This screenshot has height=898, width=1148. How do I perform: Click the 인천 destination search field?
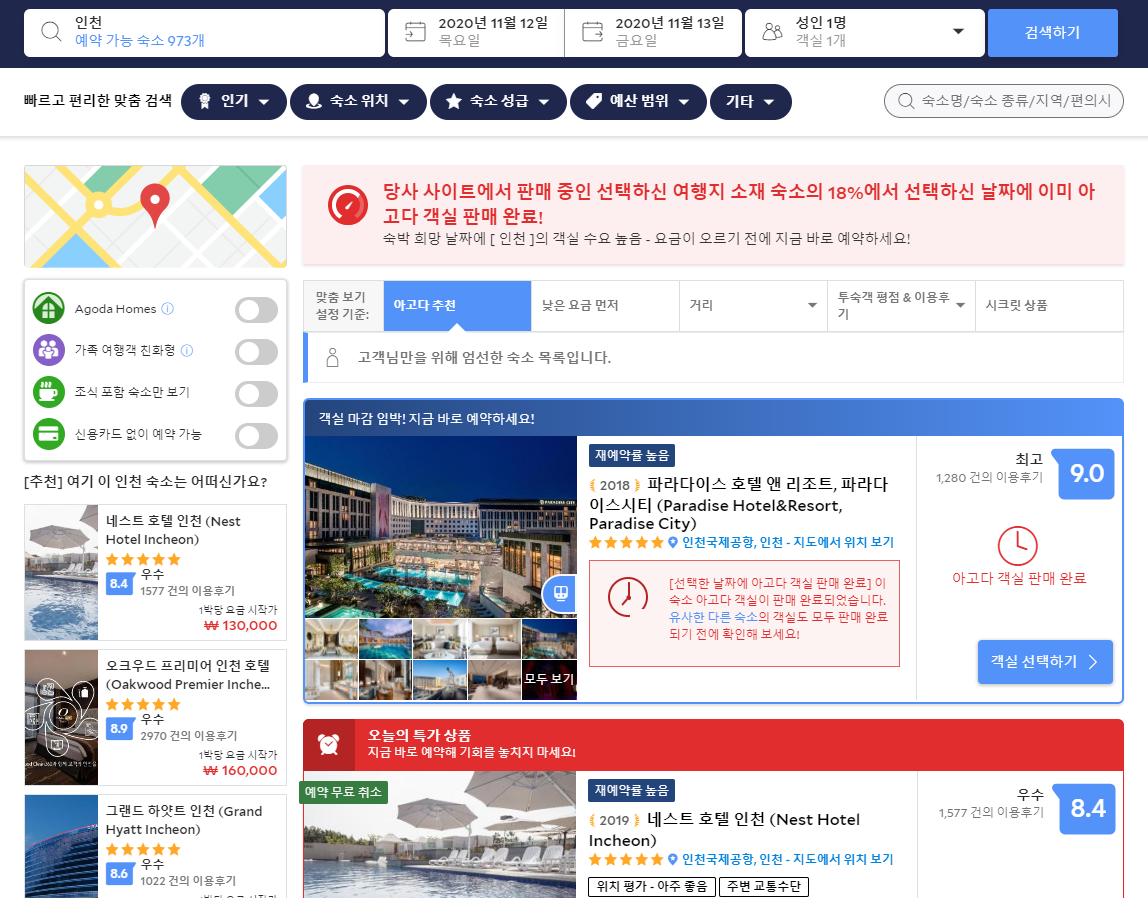click(204, 32)
